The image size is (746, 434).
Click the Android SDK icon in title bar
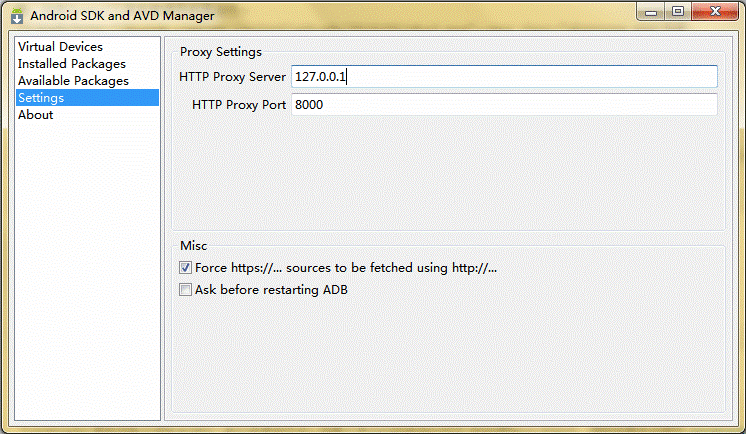[x=17, y=15]
